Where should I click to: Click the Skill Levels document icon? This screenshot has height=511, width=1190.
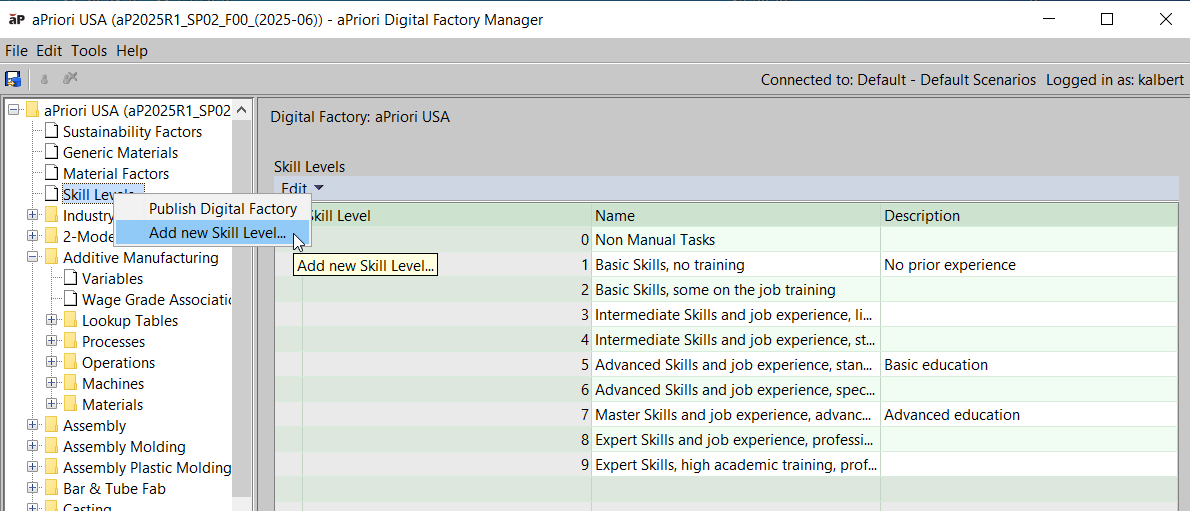tap(51, 194)
